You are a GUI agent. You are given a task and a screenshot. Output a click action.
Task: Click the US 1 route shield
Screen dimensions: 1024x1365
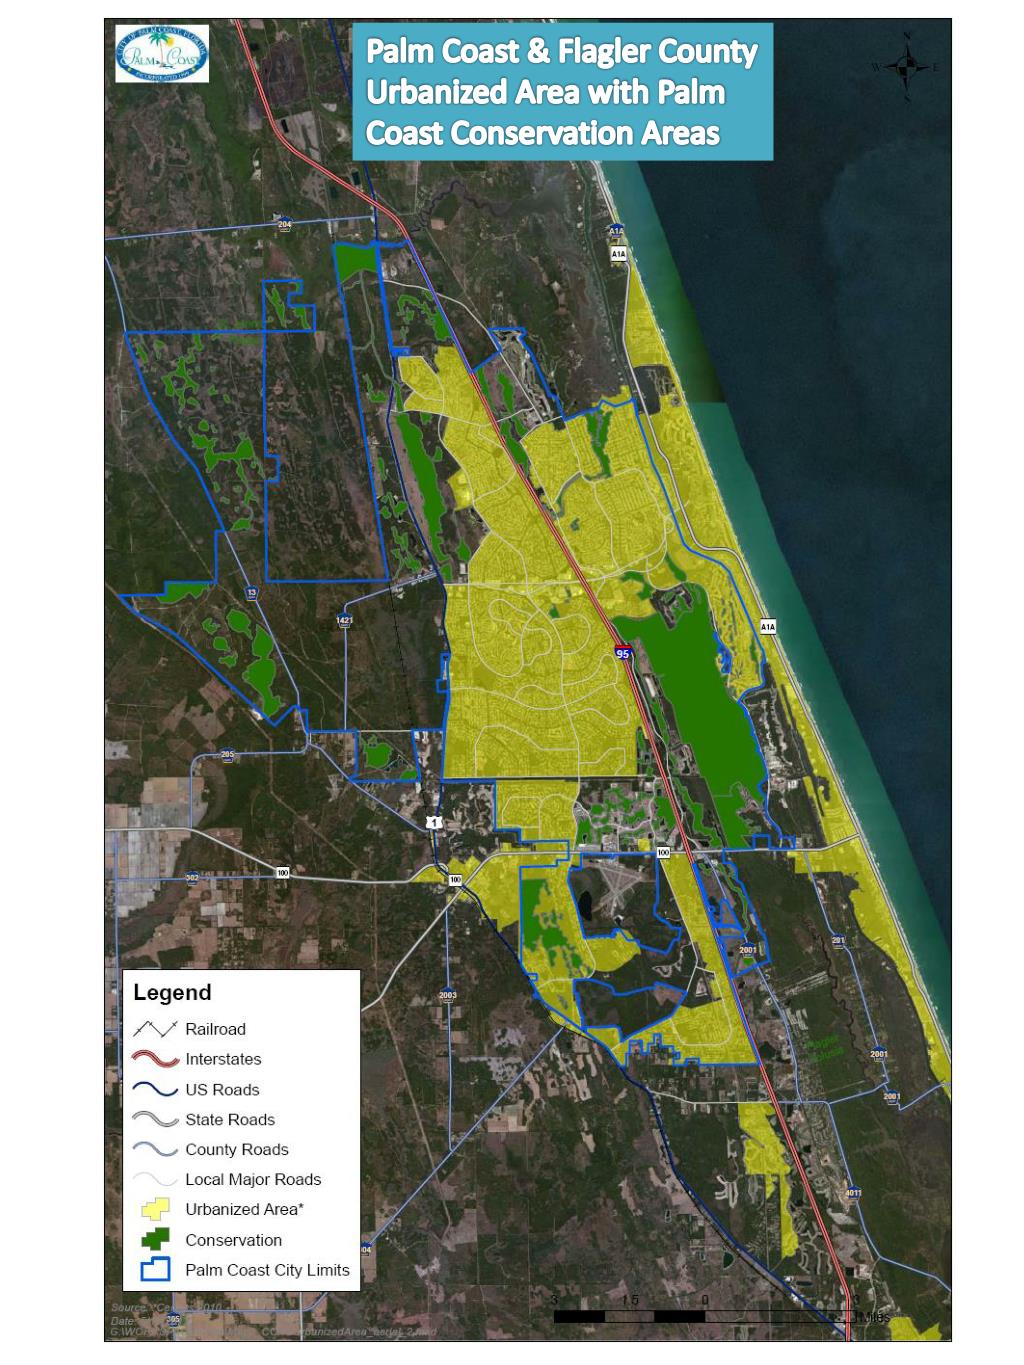[x=433, y=822]
